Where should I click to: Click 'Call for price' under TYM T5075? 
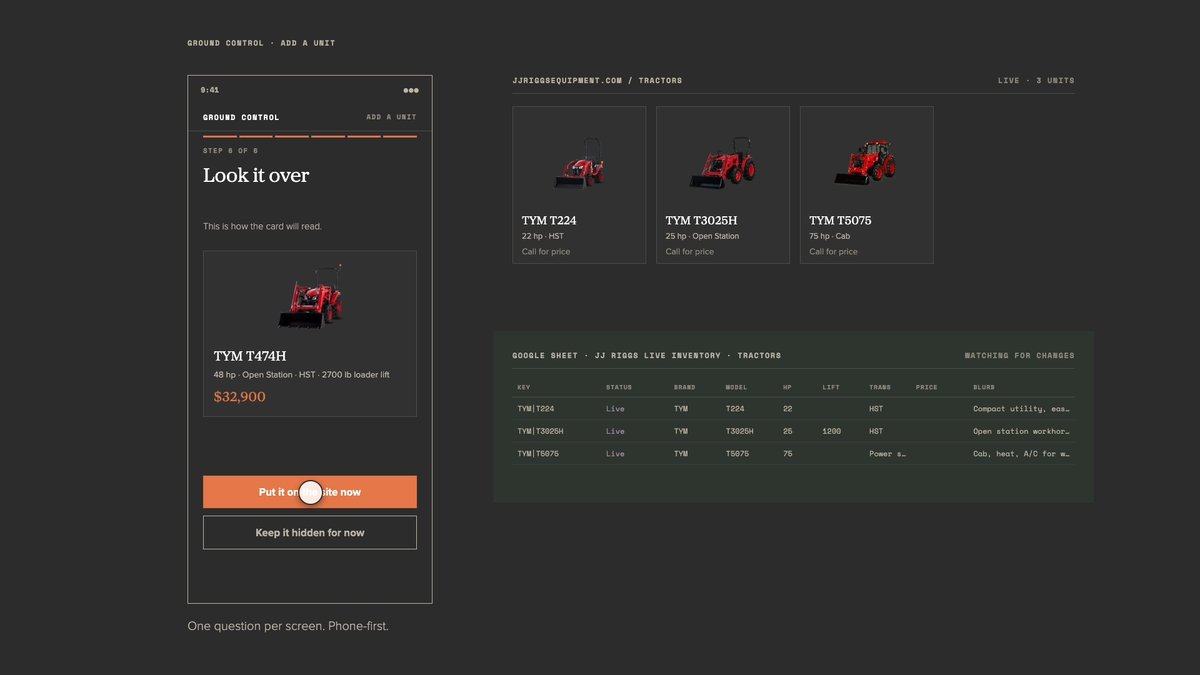click(833, 252)
